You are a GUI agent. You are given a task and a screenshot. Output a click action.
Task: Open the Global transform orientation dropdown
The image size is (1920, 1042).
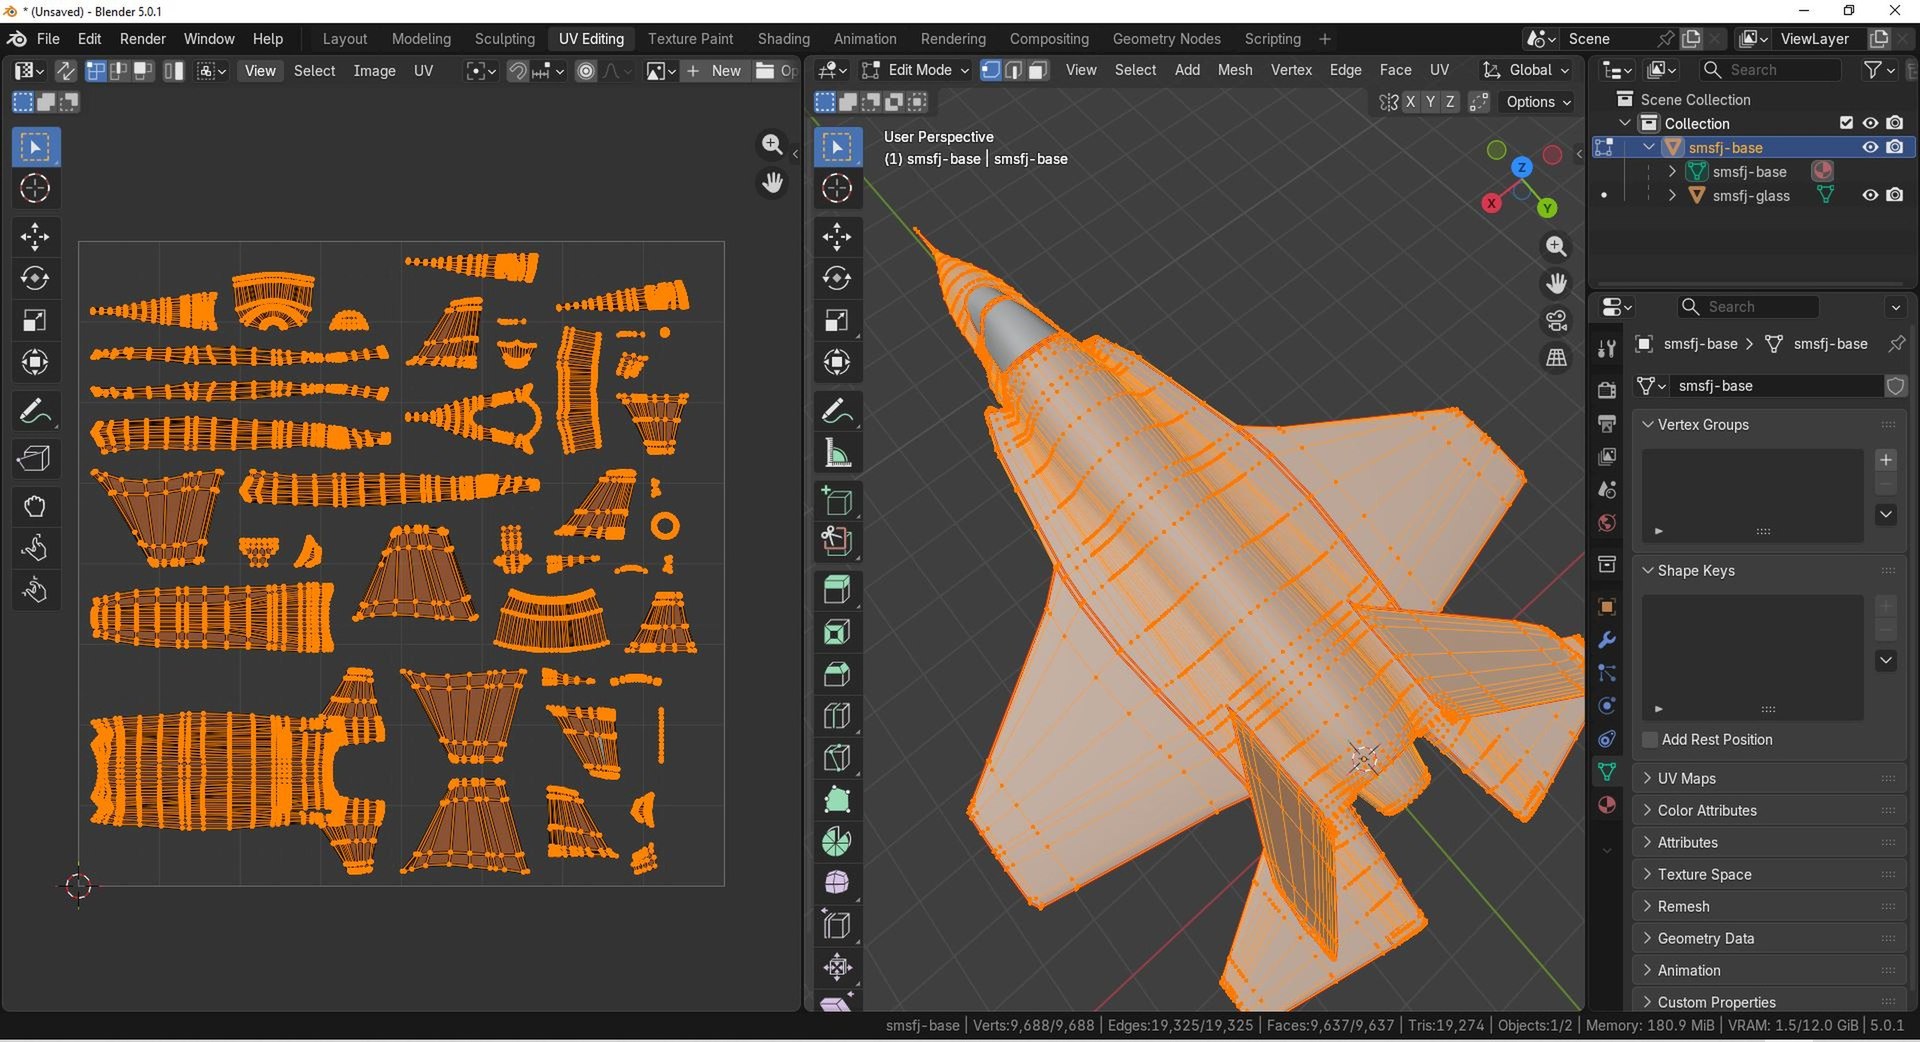click(1526, 70)
